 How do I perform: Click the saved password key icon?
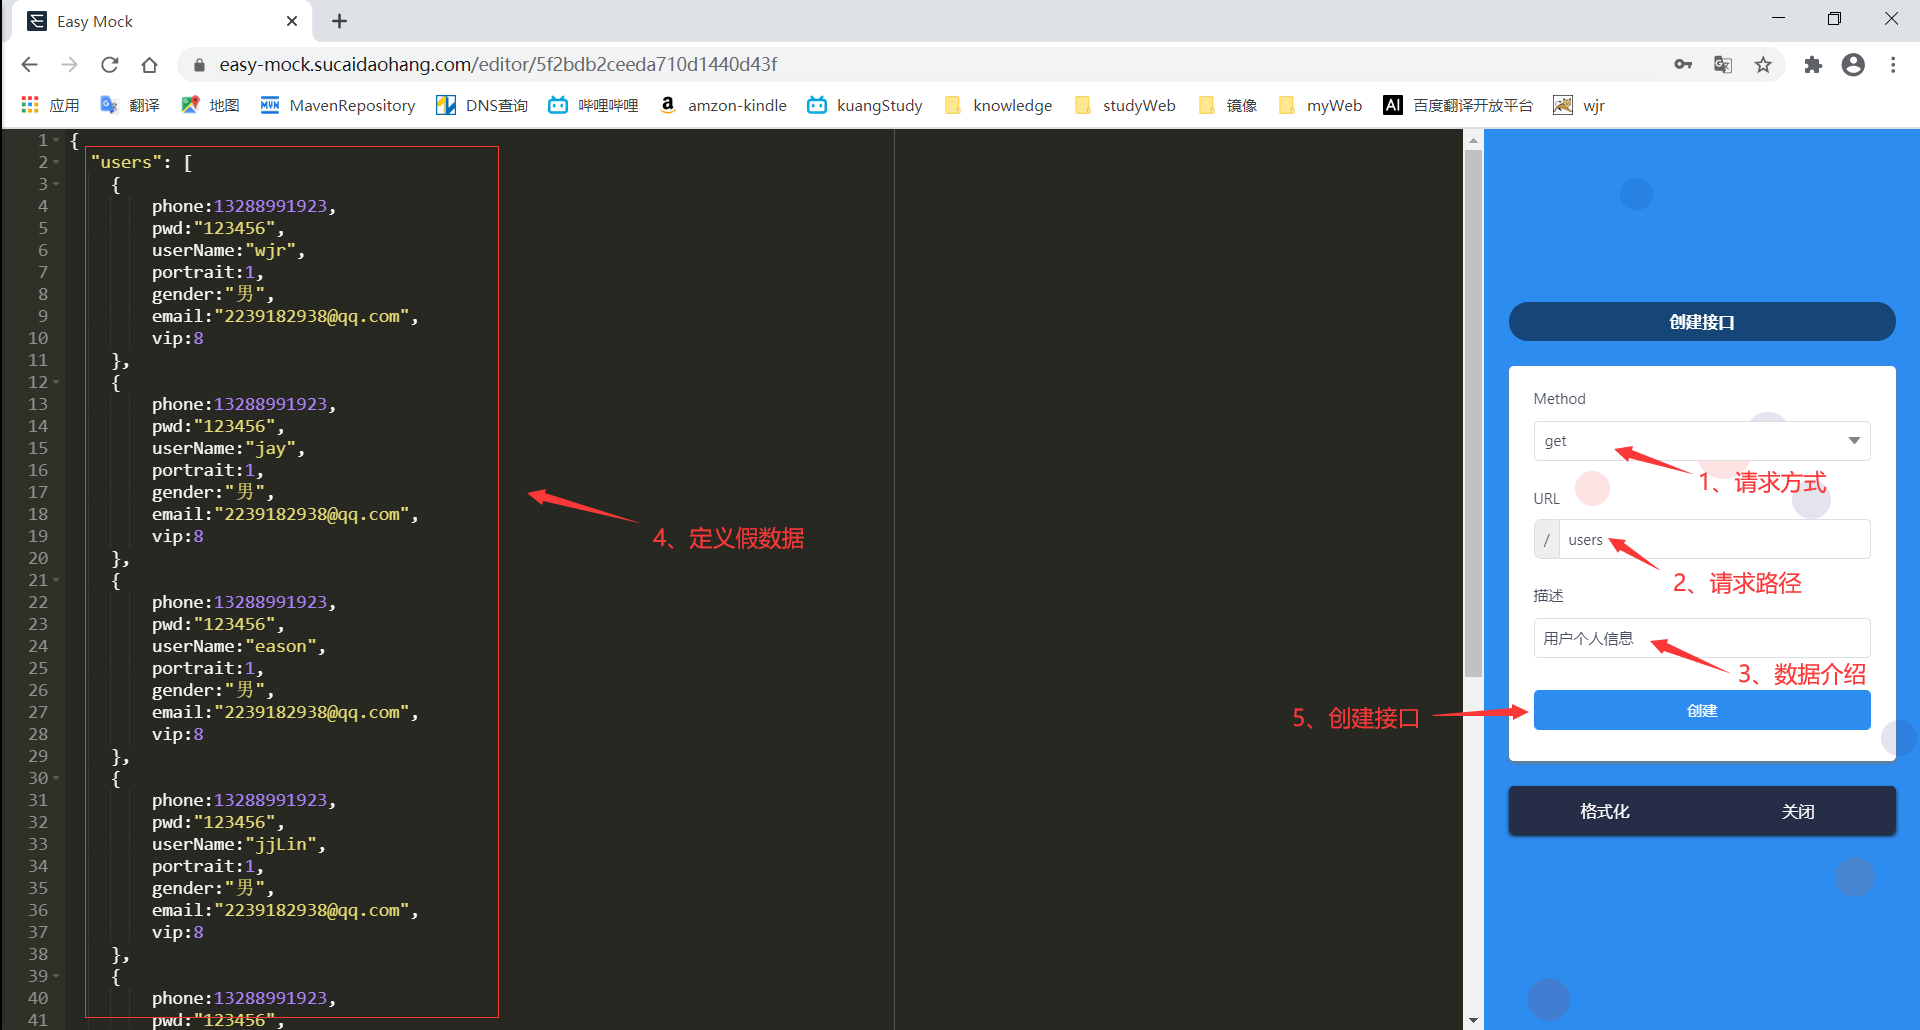pyautogui.click(x=1683, y=65)
